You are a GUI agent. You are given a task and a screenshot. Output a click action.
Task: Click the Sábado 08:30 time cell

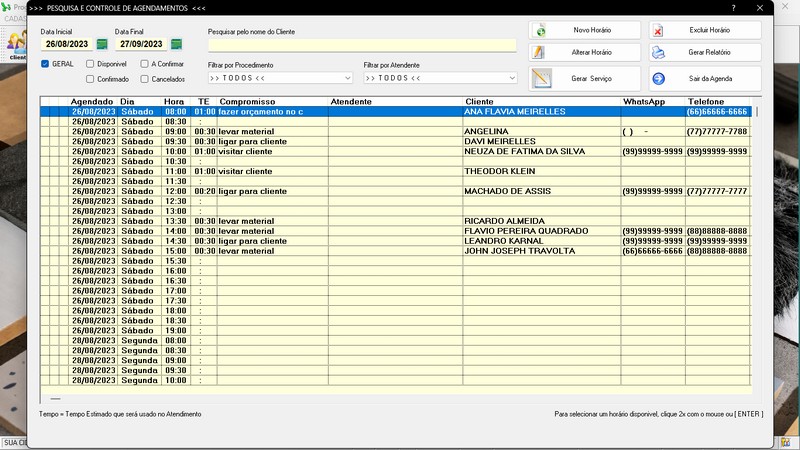point(176,121)
